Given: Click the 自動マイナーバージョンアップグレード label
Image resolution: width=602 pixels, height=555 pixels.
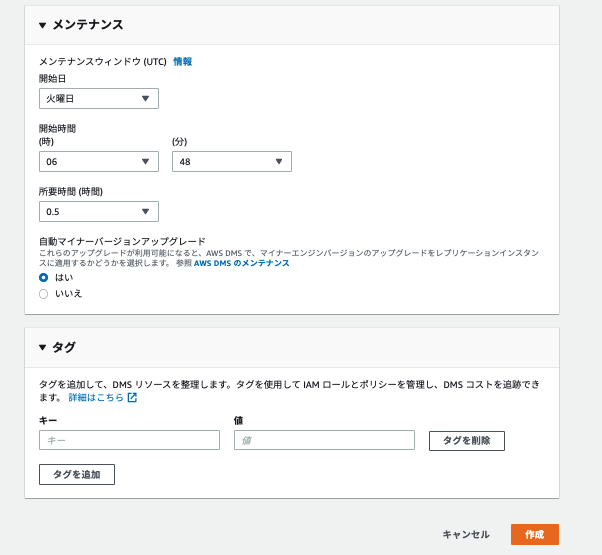Looking at the screenshot, I should click(122, 241).
